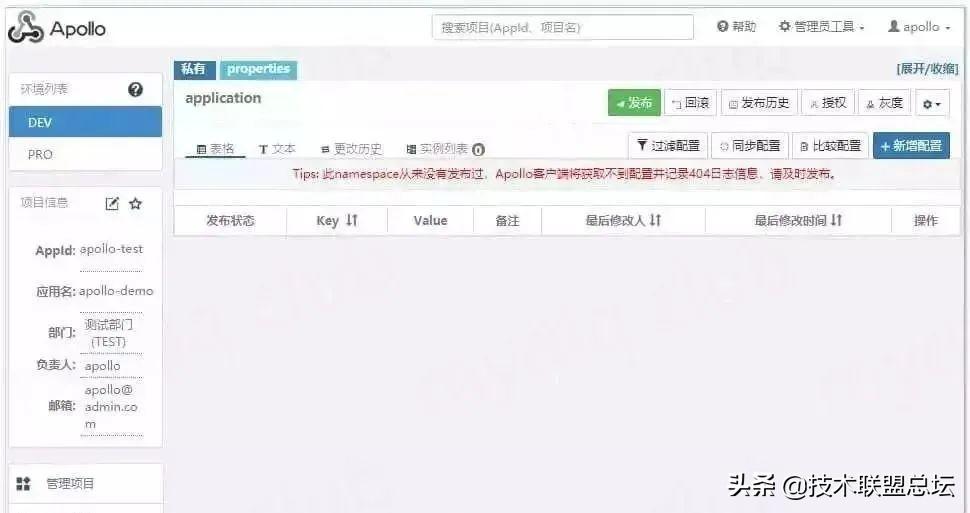Click the email apollo@admin.com value
Viewport: 970px width, 513px height.
[x=111, y=407]
